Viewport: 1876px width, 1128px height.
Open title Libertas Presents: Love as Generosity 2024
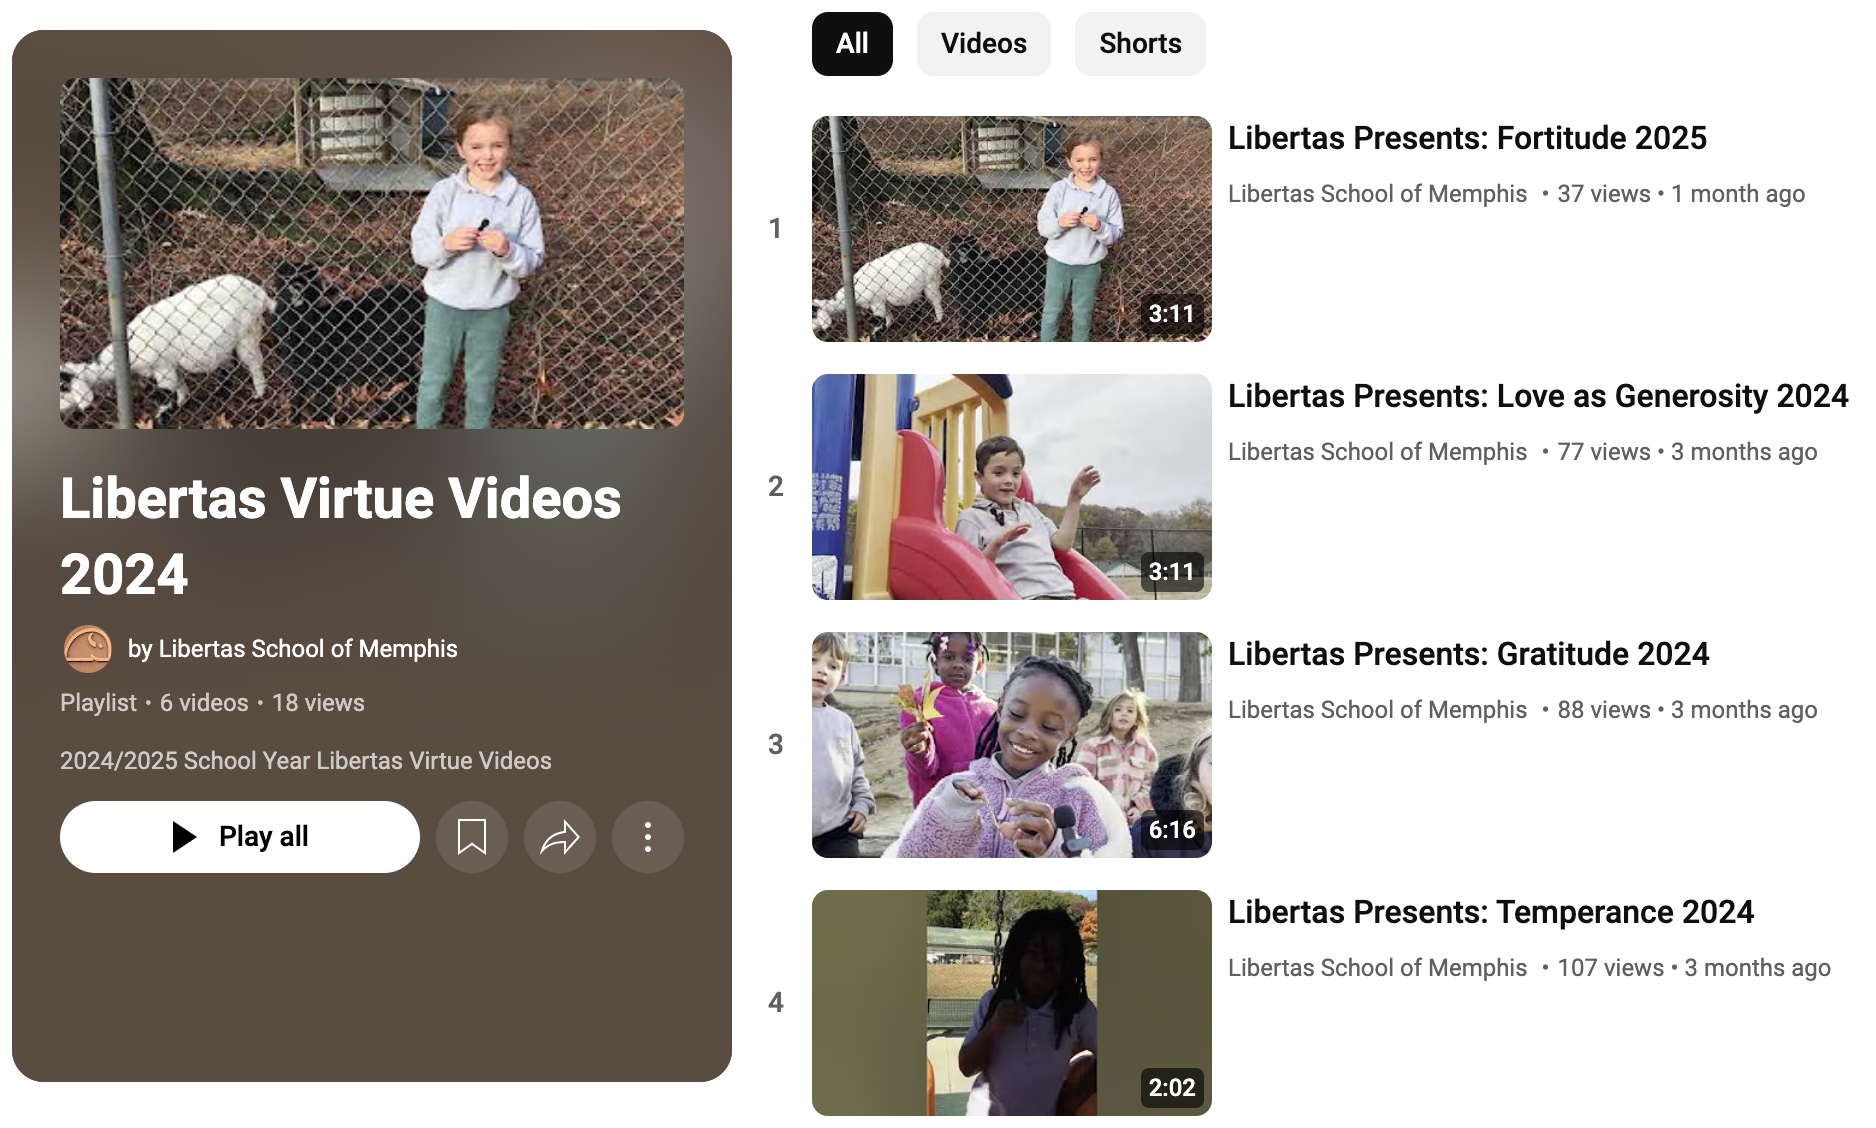(1538, 396)
